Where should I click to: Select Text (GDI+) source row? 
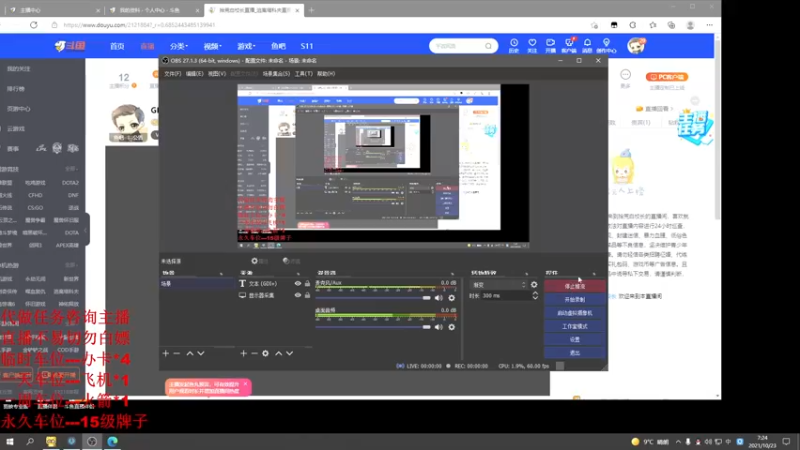pyautogui.click(x=274, y=284)
